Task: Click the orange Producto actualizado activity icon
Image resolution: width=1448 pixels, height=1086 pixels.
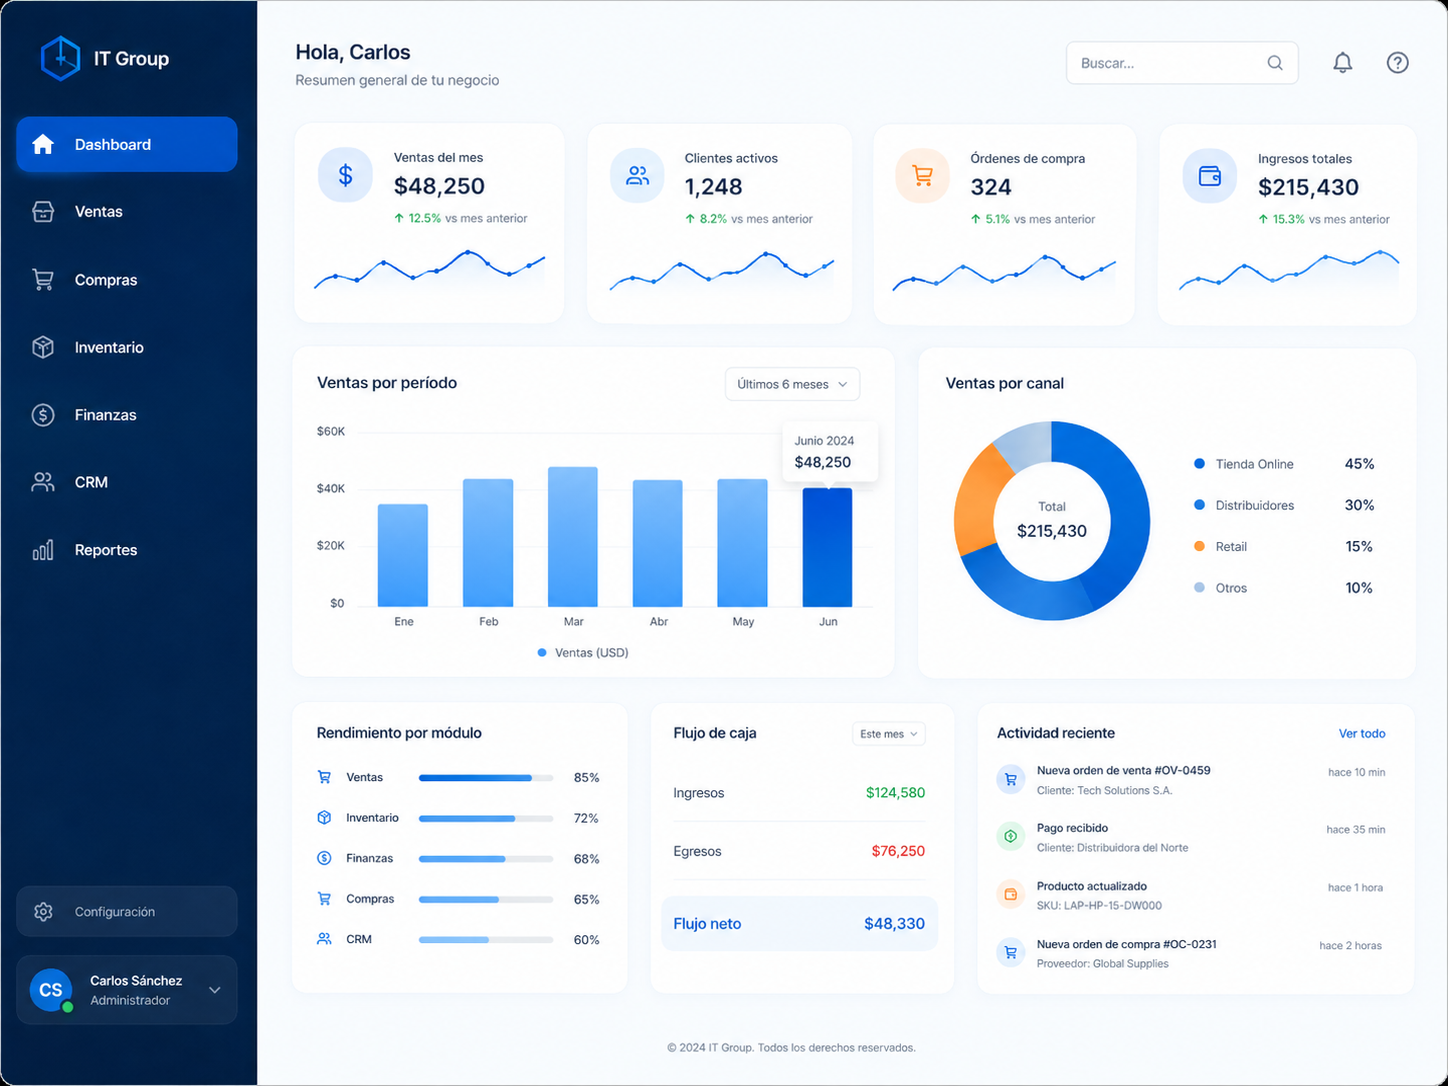Action: 1011,894
